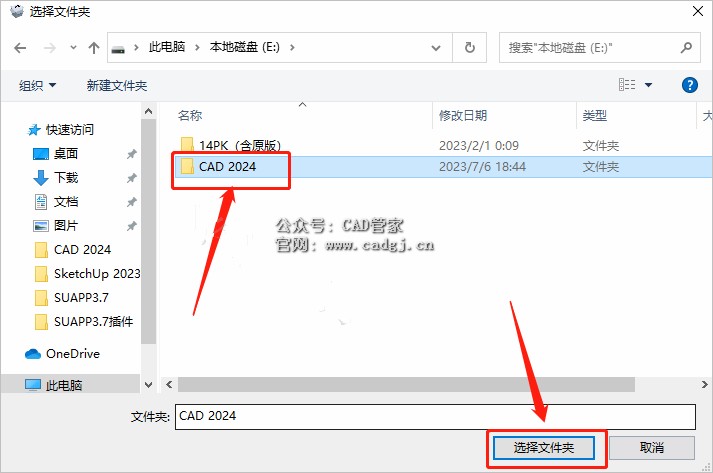
Task: Open SketchUp 2023 in navigation pane
Action: coord(97,274)
